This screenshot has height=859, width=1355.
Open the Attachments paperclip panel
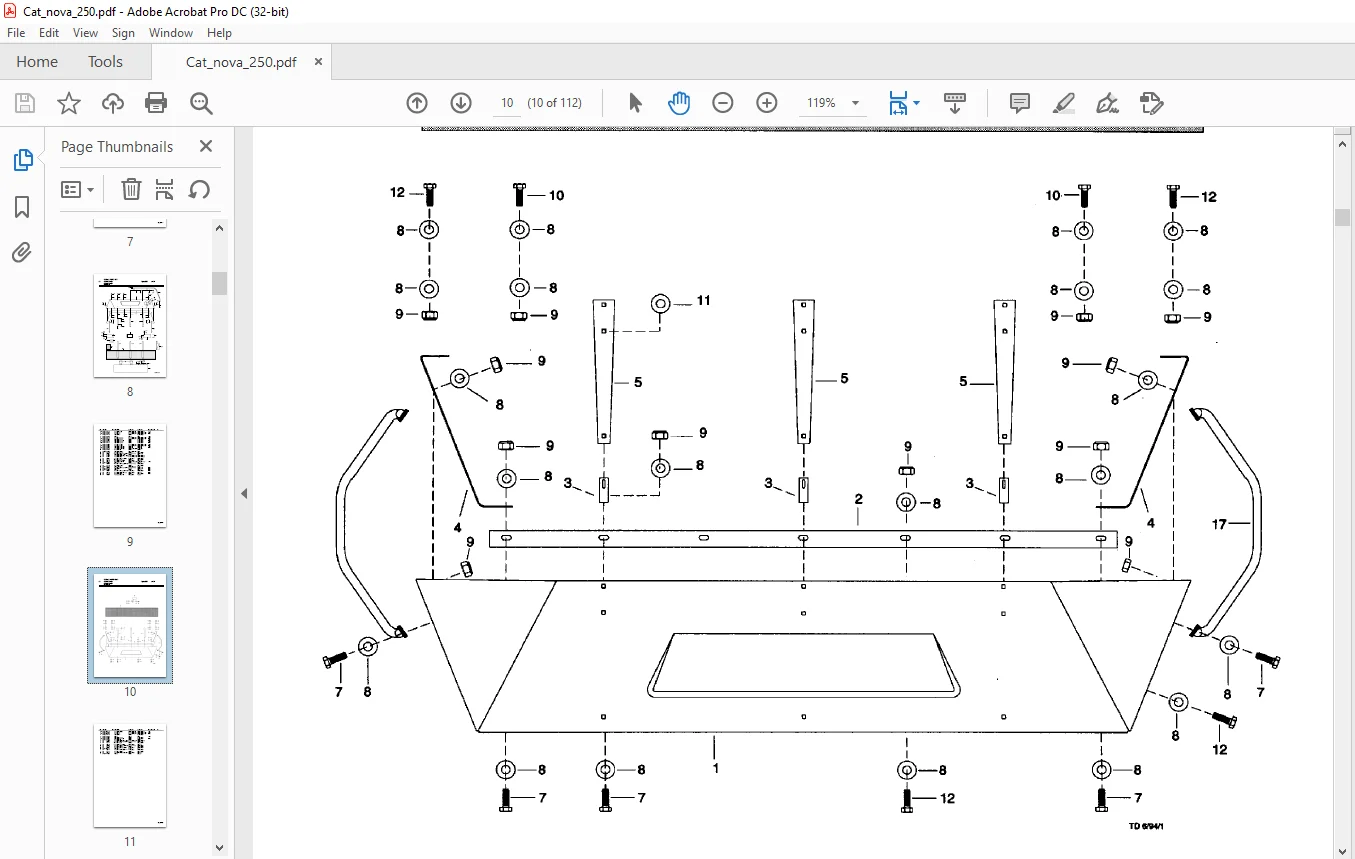[22, 253]
